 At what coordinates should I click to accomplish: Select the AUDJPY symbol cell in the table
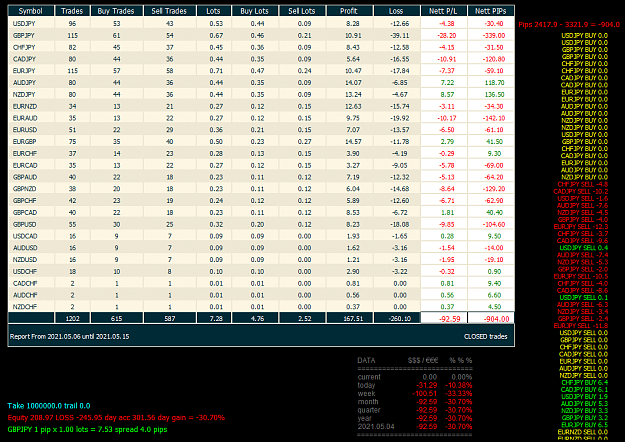point(31,83)
